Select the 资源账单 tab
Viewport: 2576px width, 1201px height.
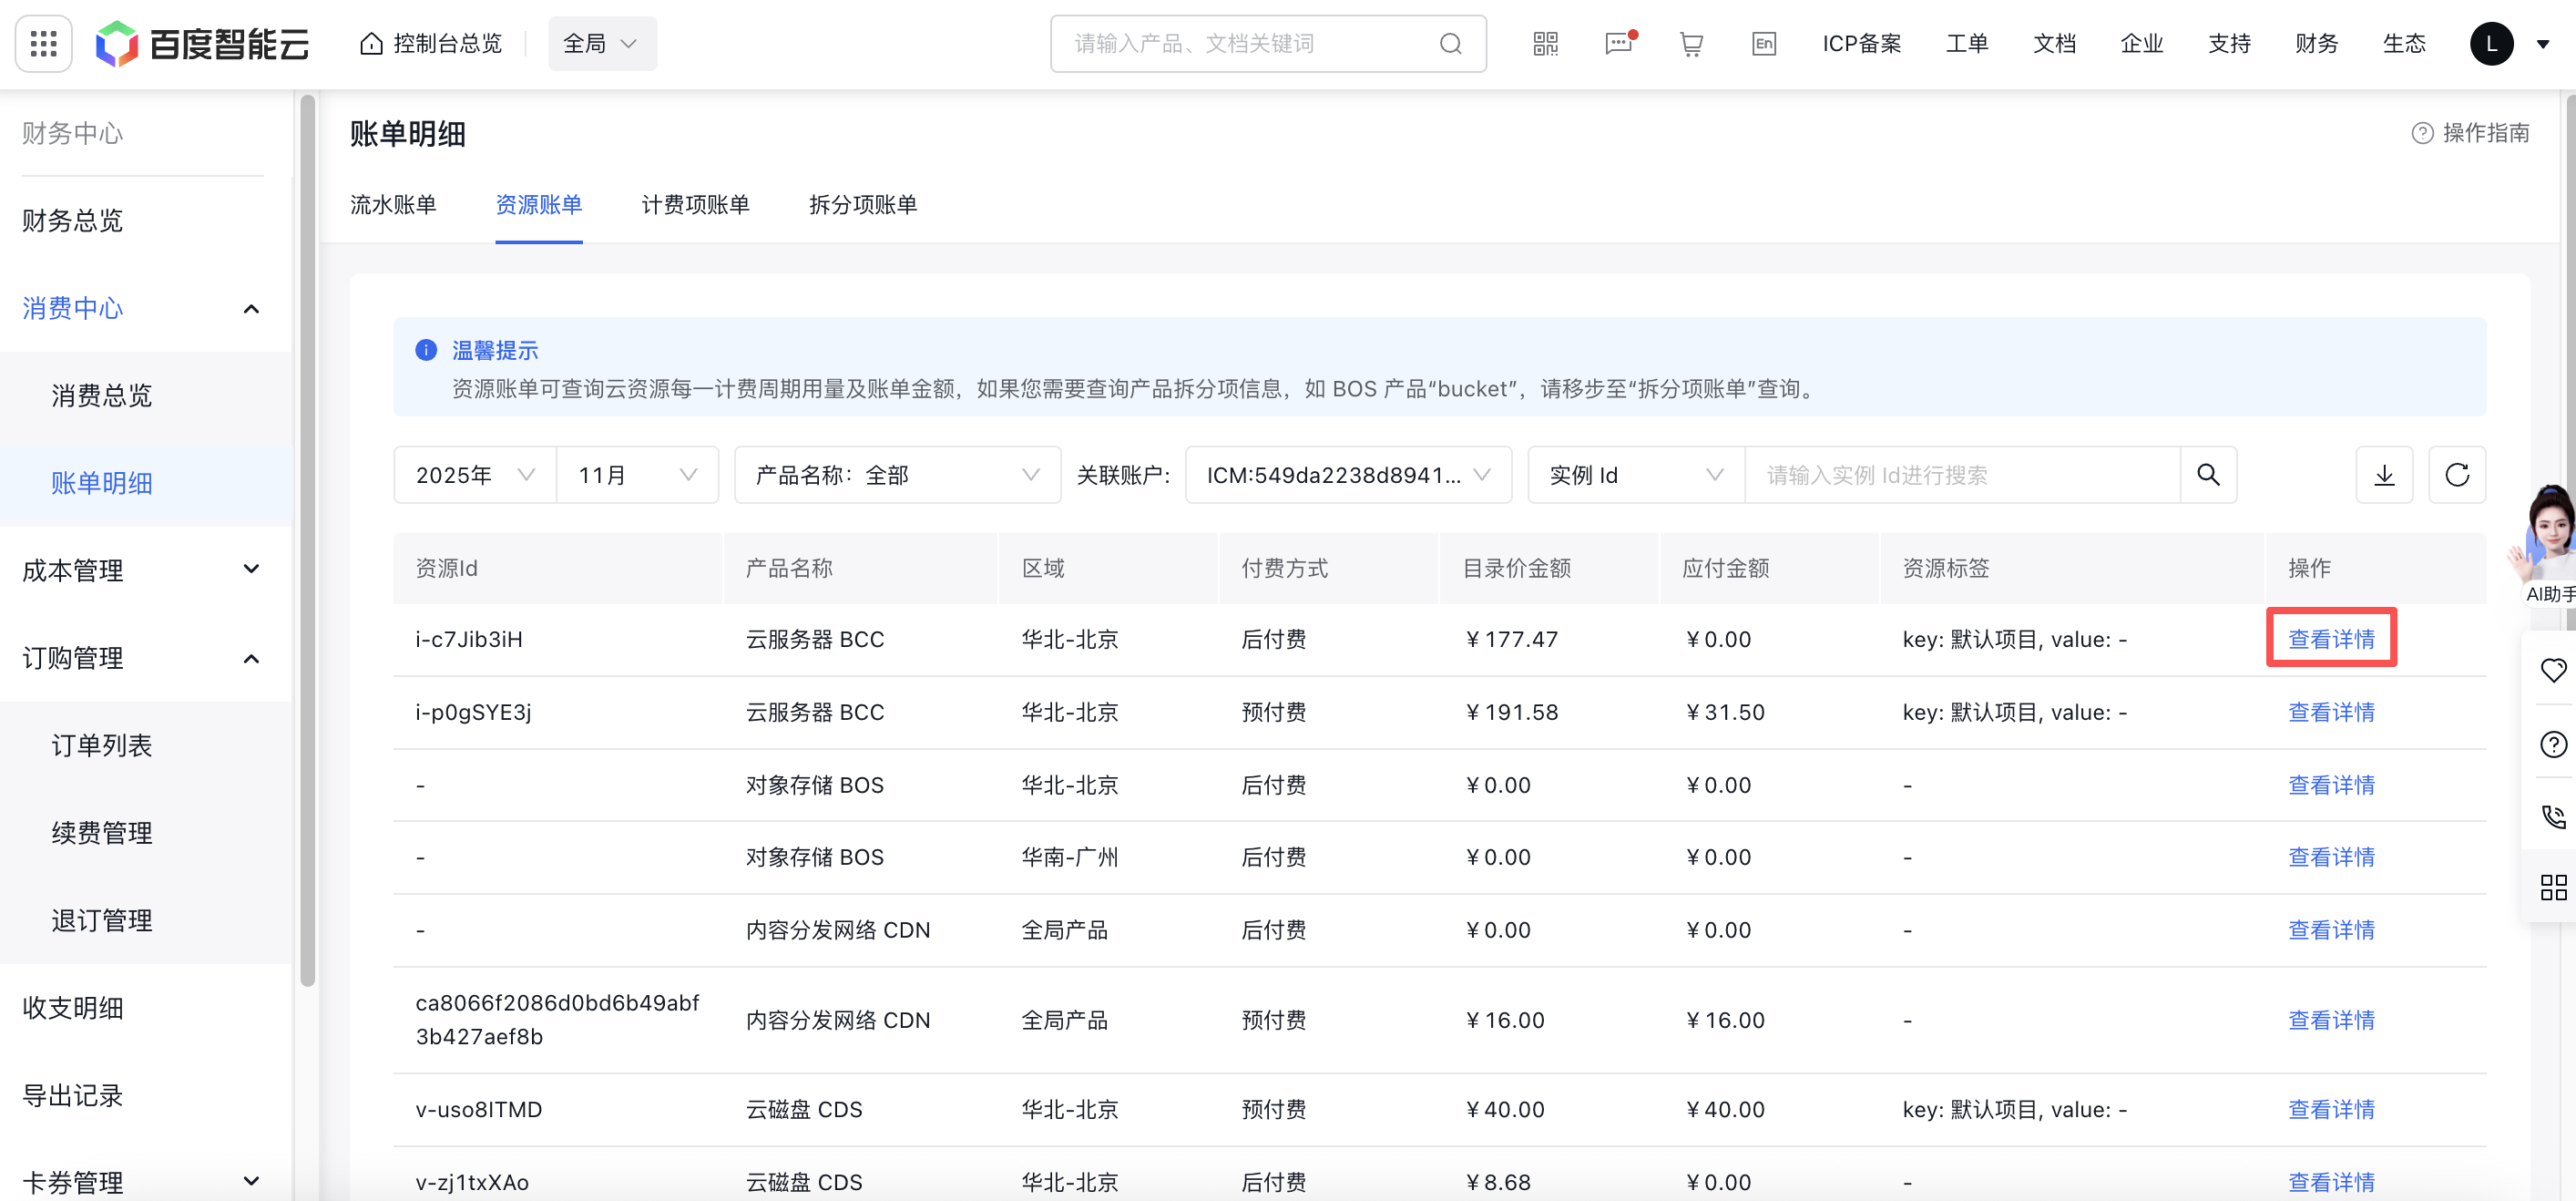[x=538, y=205]
